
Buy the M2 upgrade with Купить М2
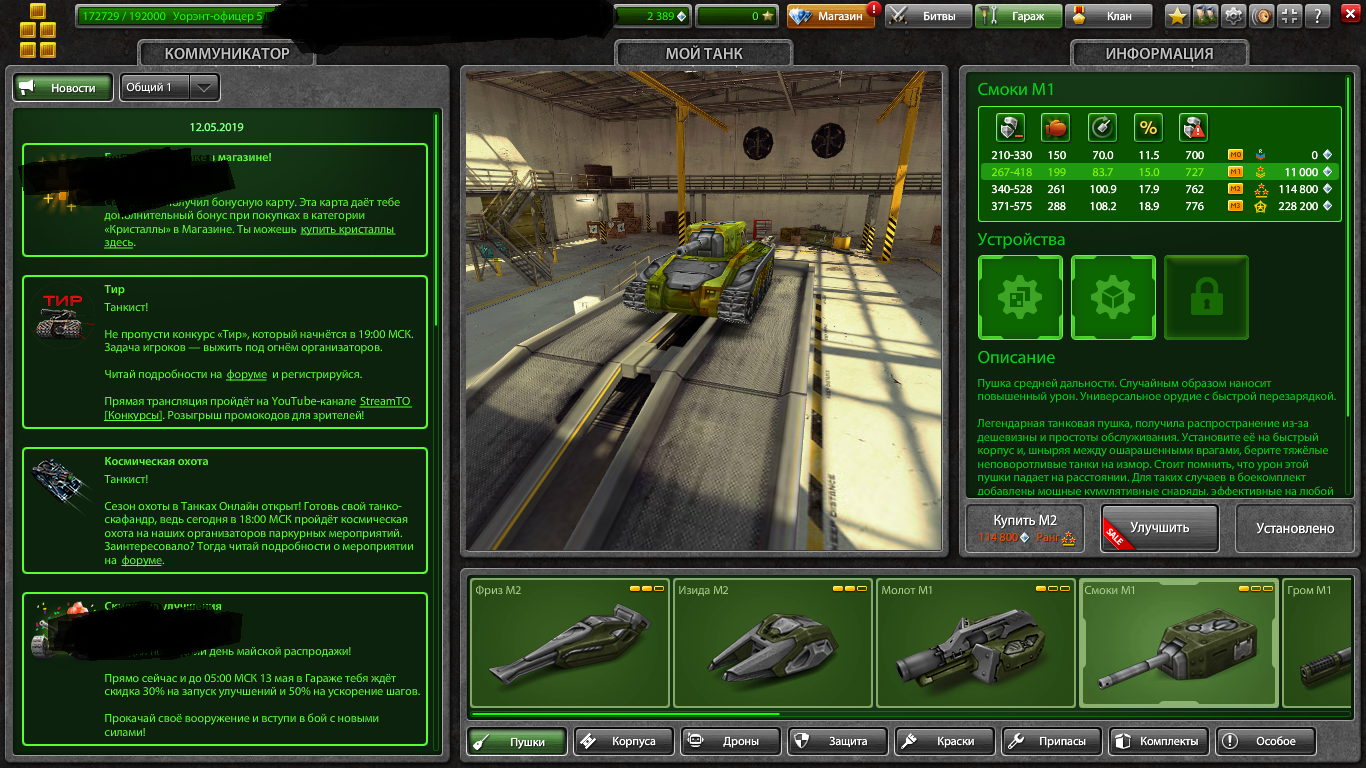click(1025, 528)
